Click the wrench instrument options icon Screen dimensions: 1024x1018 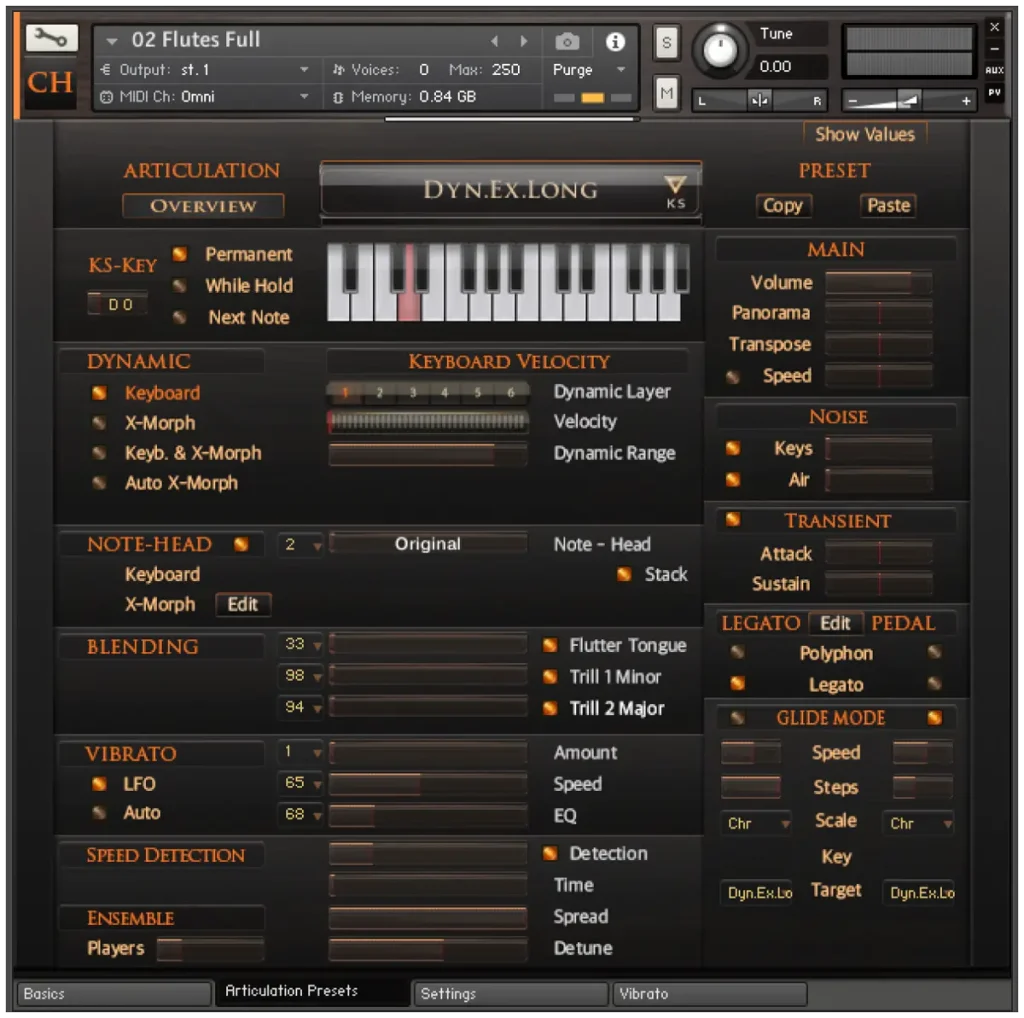click(x=51, y=39)
